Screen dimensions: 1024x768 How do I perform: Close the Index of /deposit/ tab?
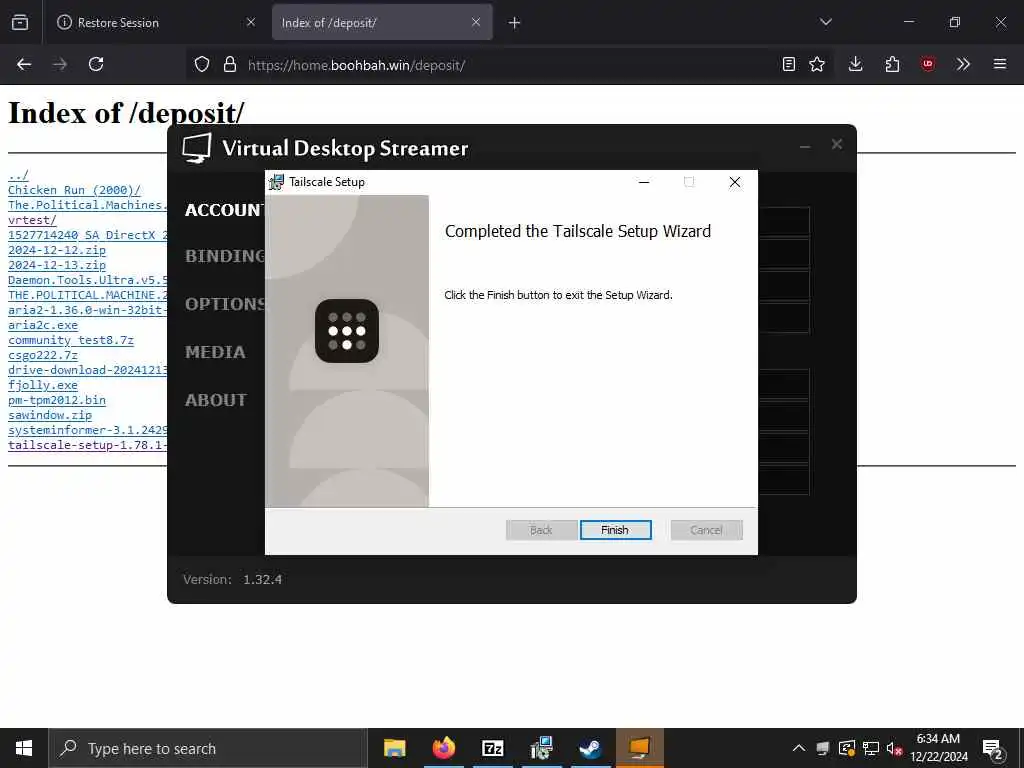(x=476, y=22)
